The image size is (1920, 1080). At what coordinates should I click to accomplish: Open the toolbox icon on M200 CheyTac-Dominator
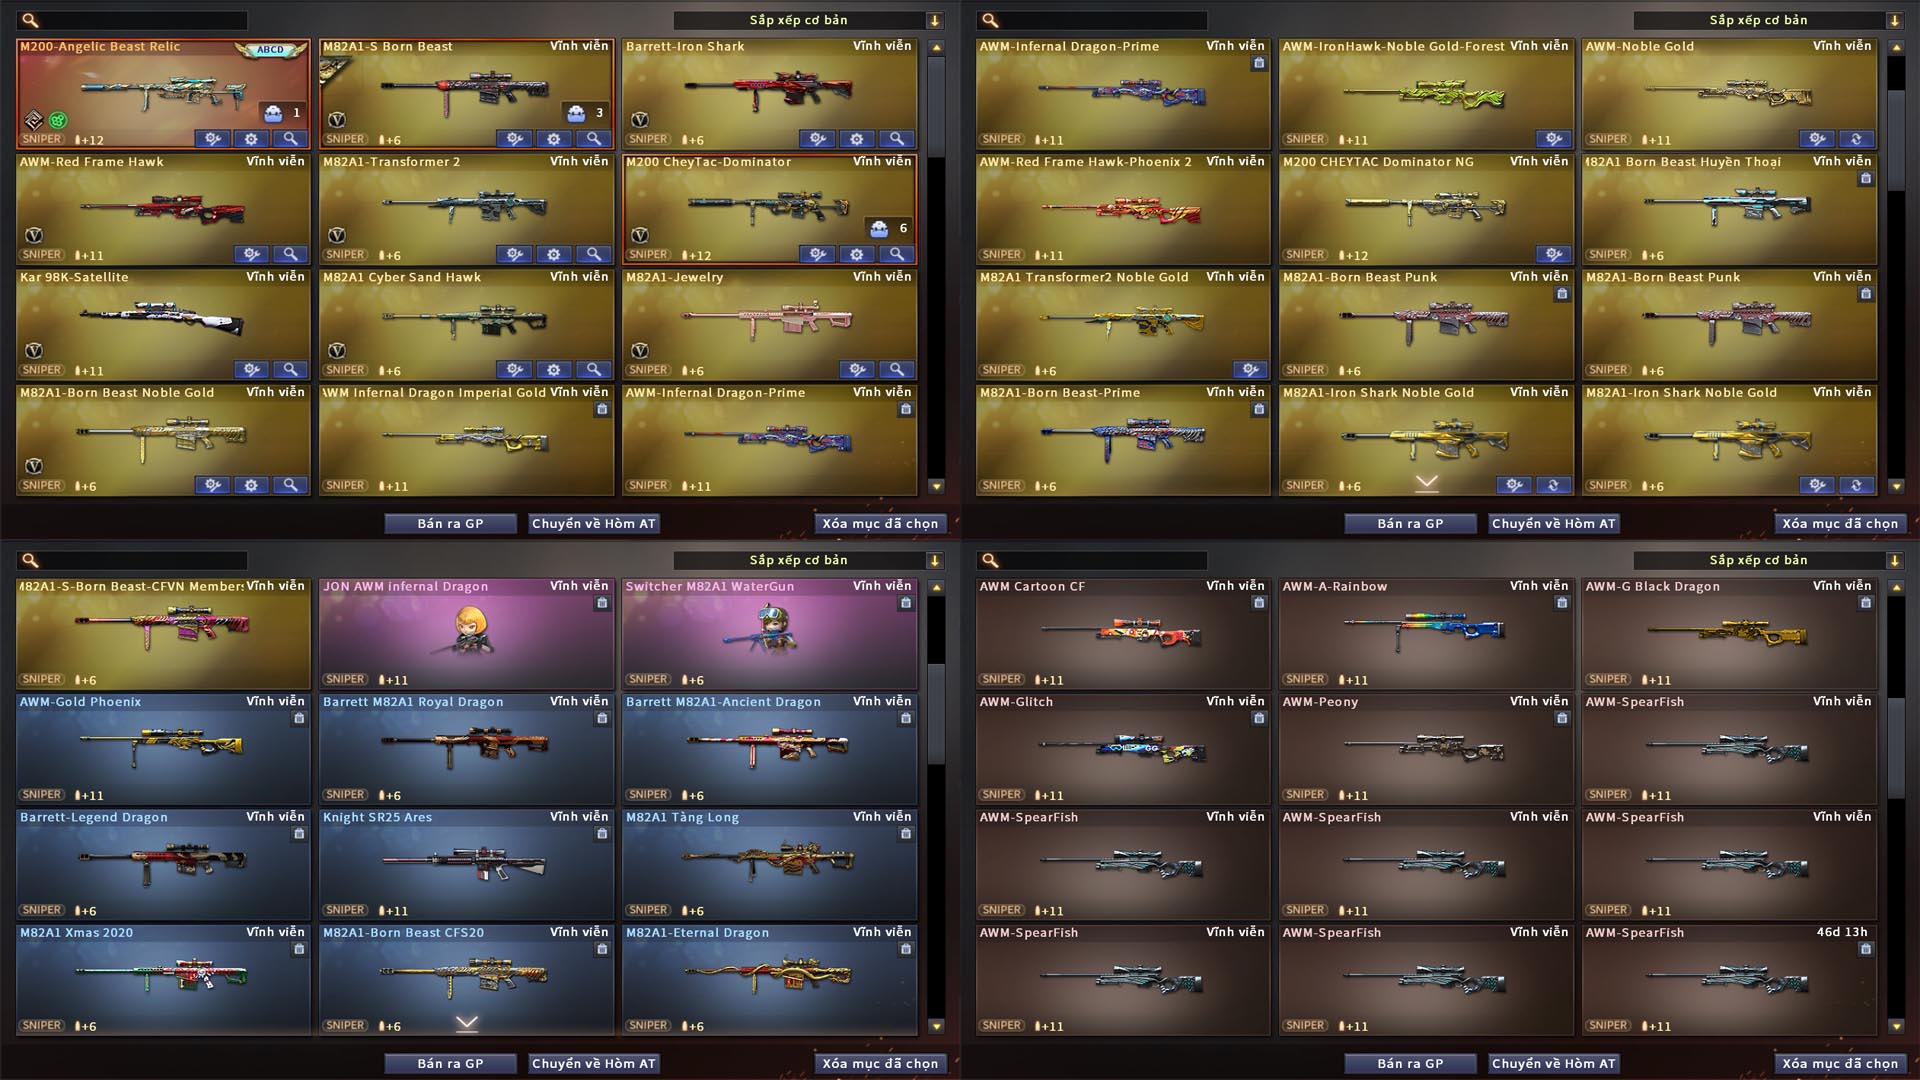coord(879,228)
